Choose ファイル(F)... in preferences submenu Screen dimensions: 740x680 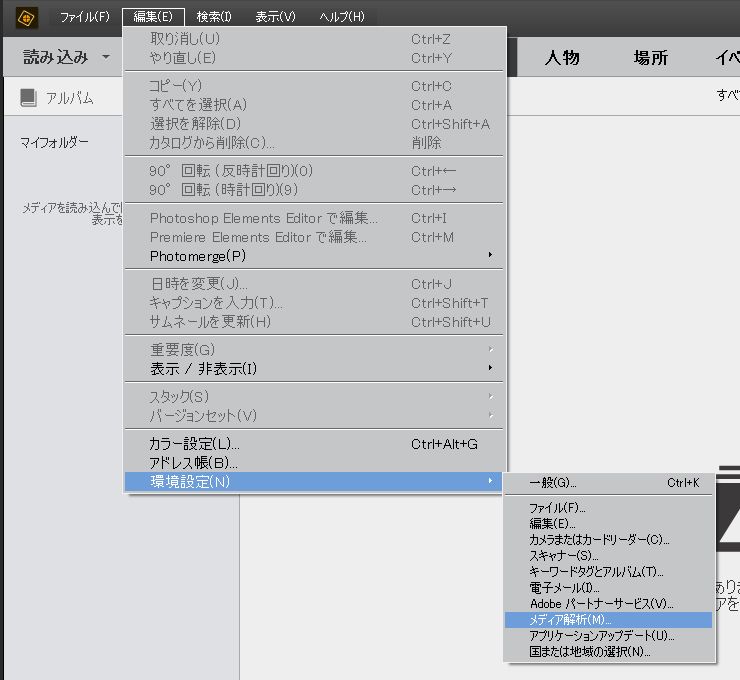pos(609,508)
